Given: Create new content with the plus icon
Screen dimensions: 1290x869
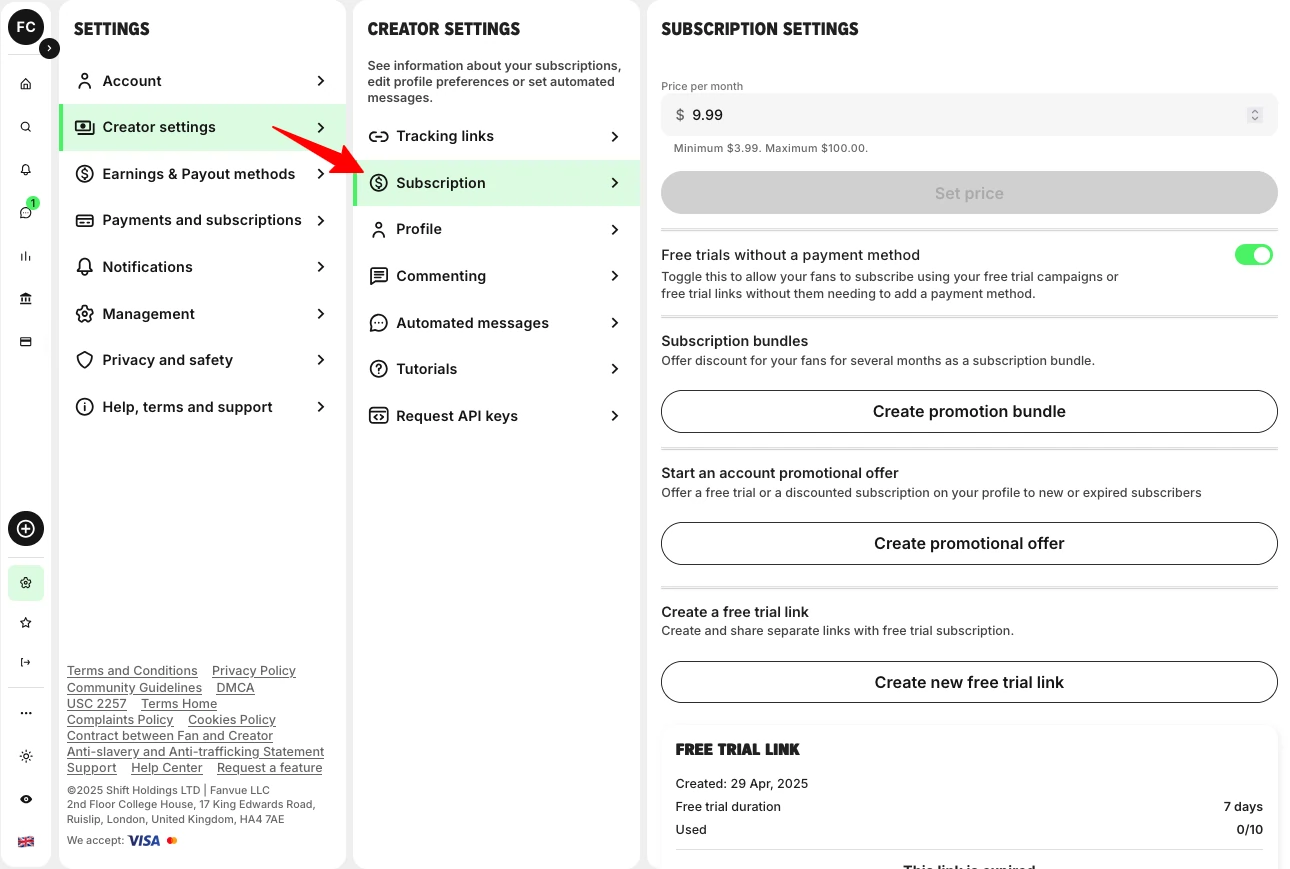Looking at the screenshot, I should [x=25, y=529].
